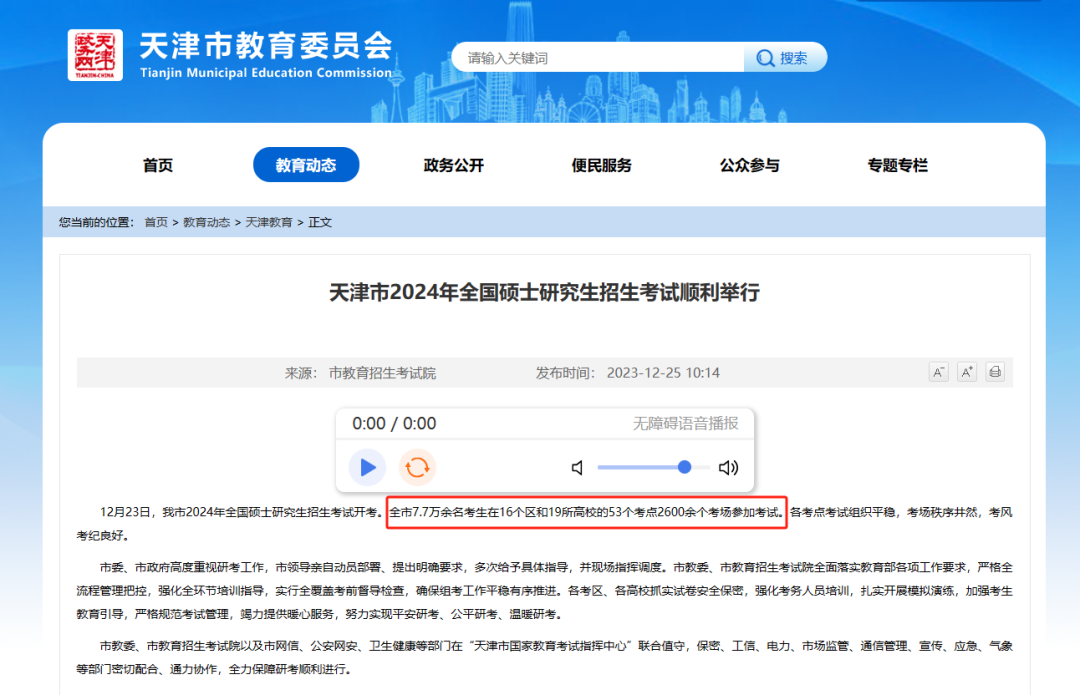This screenshot has height=695, width=1080.
Task: Adjust the audio volume slider
Action: point(654,468)
